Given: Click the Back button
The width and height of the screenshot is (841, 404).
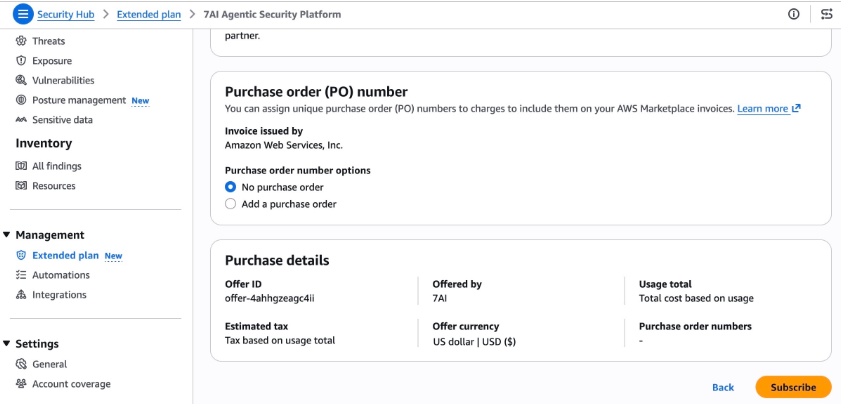Looking at the screenshot, I should pos(723,387).
